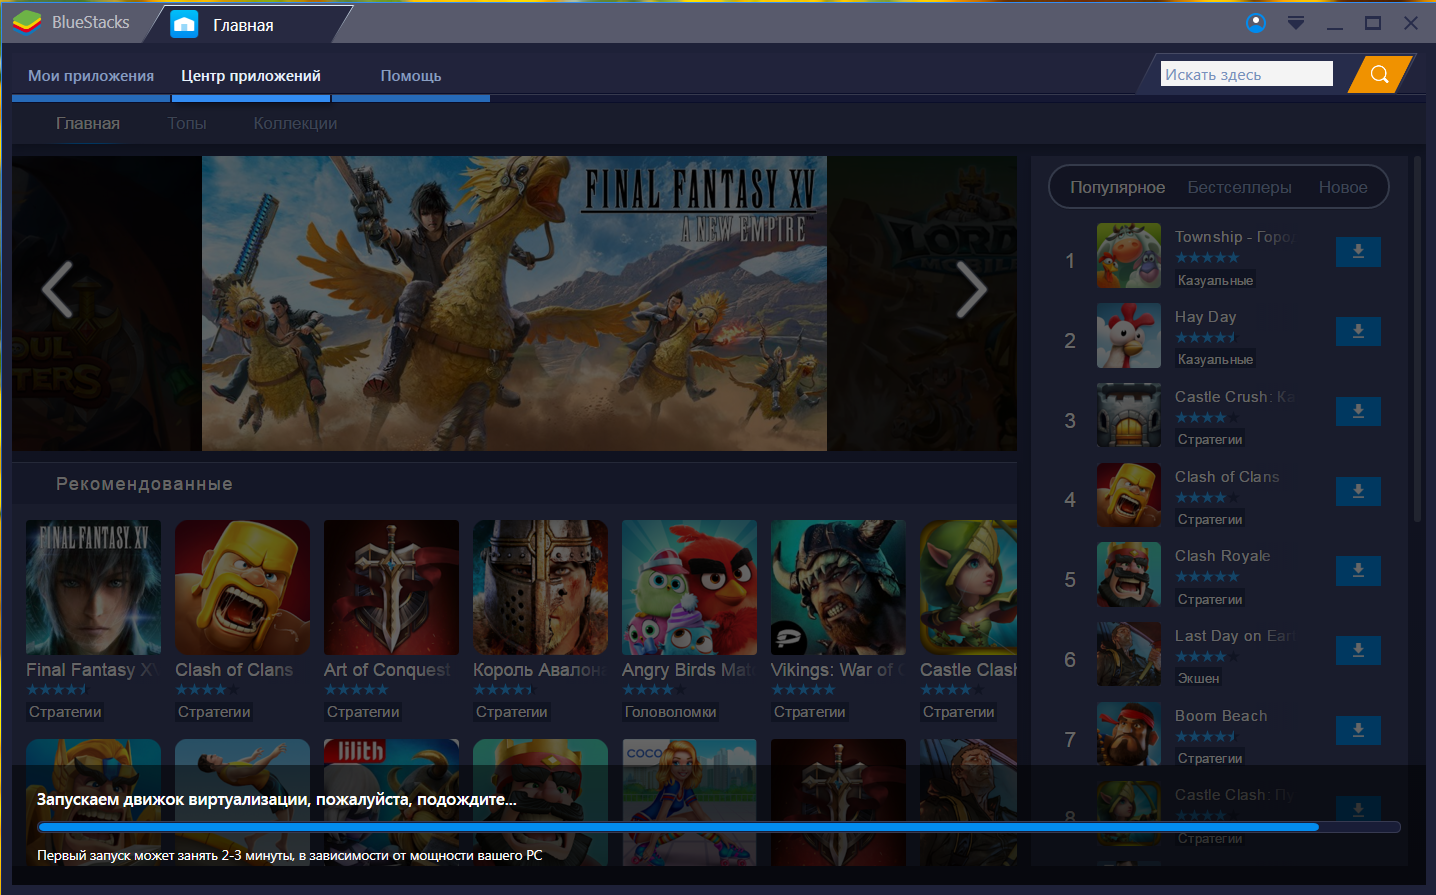The width and height of the screenshot is (1436, 895).
Task: Open the Angry Birds Match recommended thumbnail
Action: click(689, 588)
